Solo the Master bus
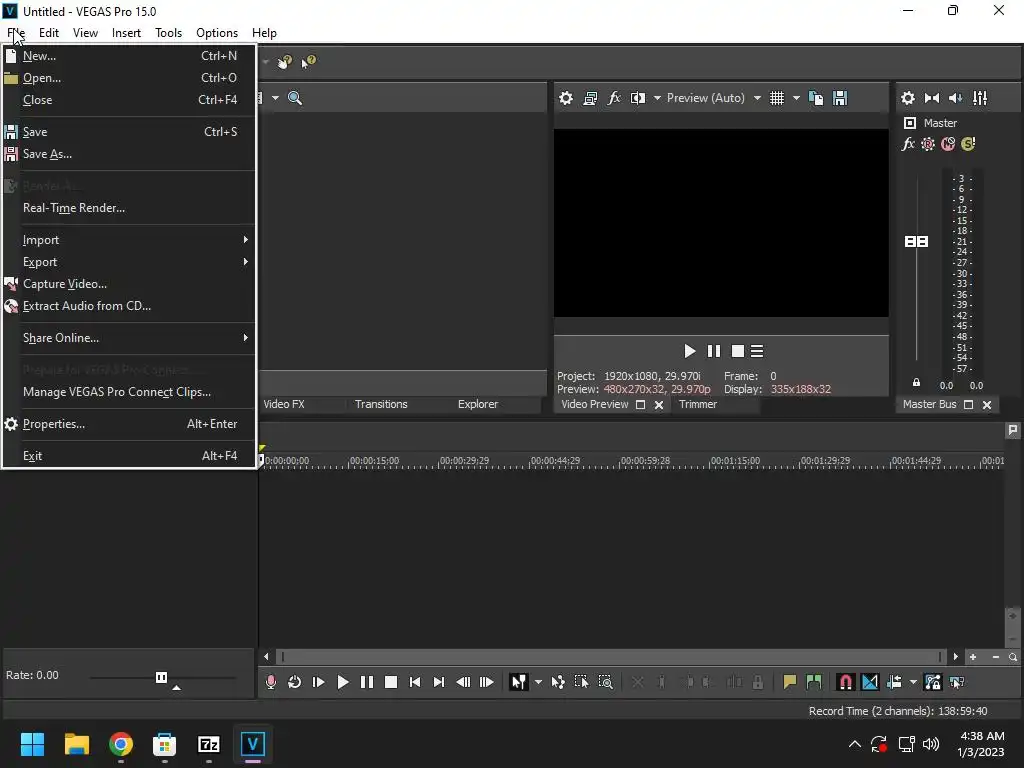This screenshot has width=1024, height=768. (968, 144)
